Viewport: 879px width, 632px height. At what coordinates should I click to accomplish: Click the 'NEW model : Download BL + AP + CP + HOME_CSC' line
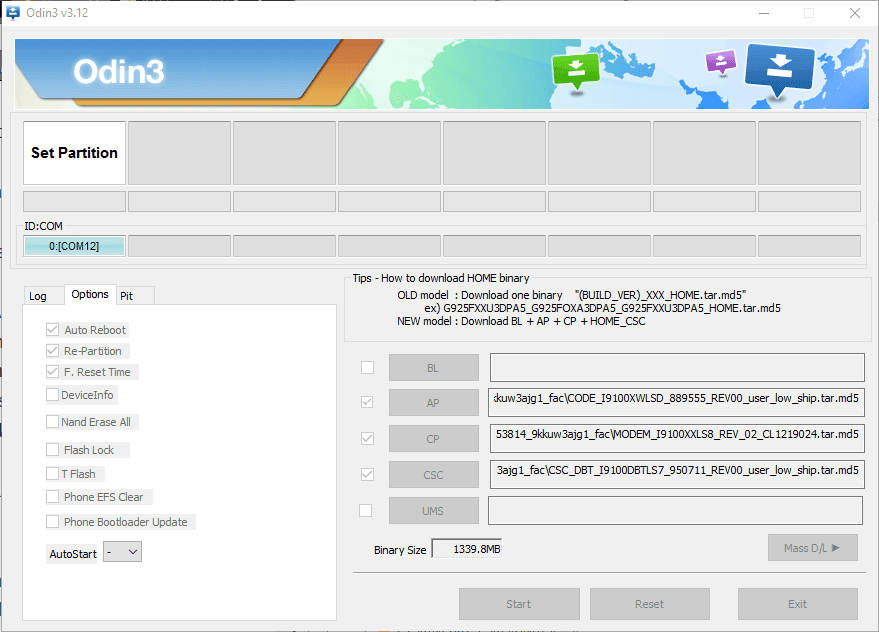point(521,321)
